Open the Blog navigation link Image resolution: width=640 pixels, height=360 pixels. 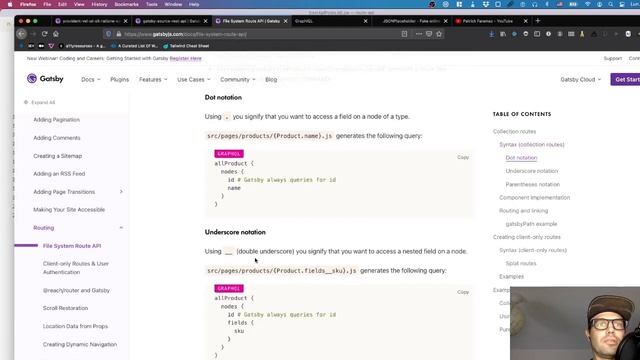click(271, 79)
